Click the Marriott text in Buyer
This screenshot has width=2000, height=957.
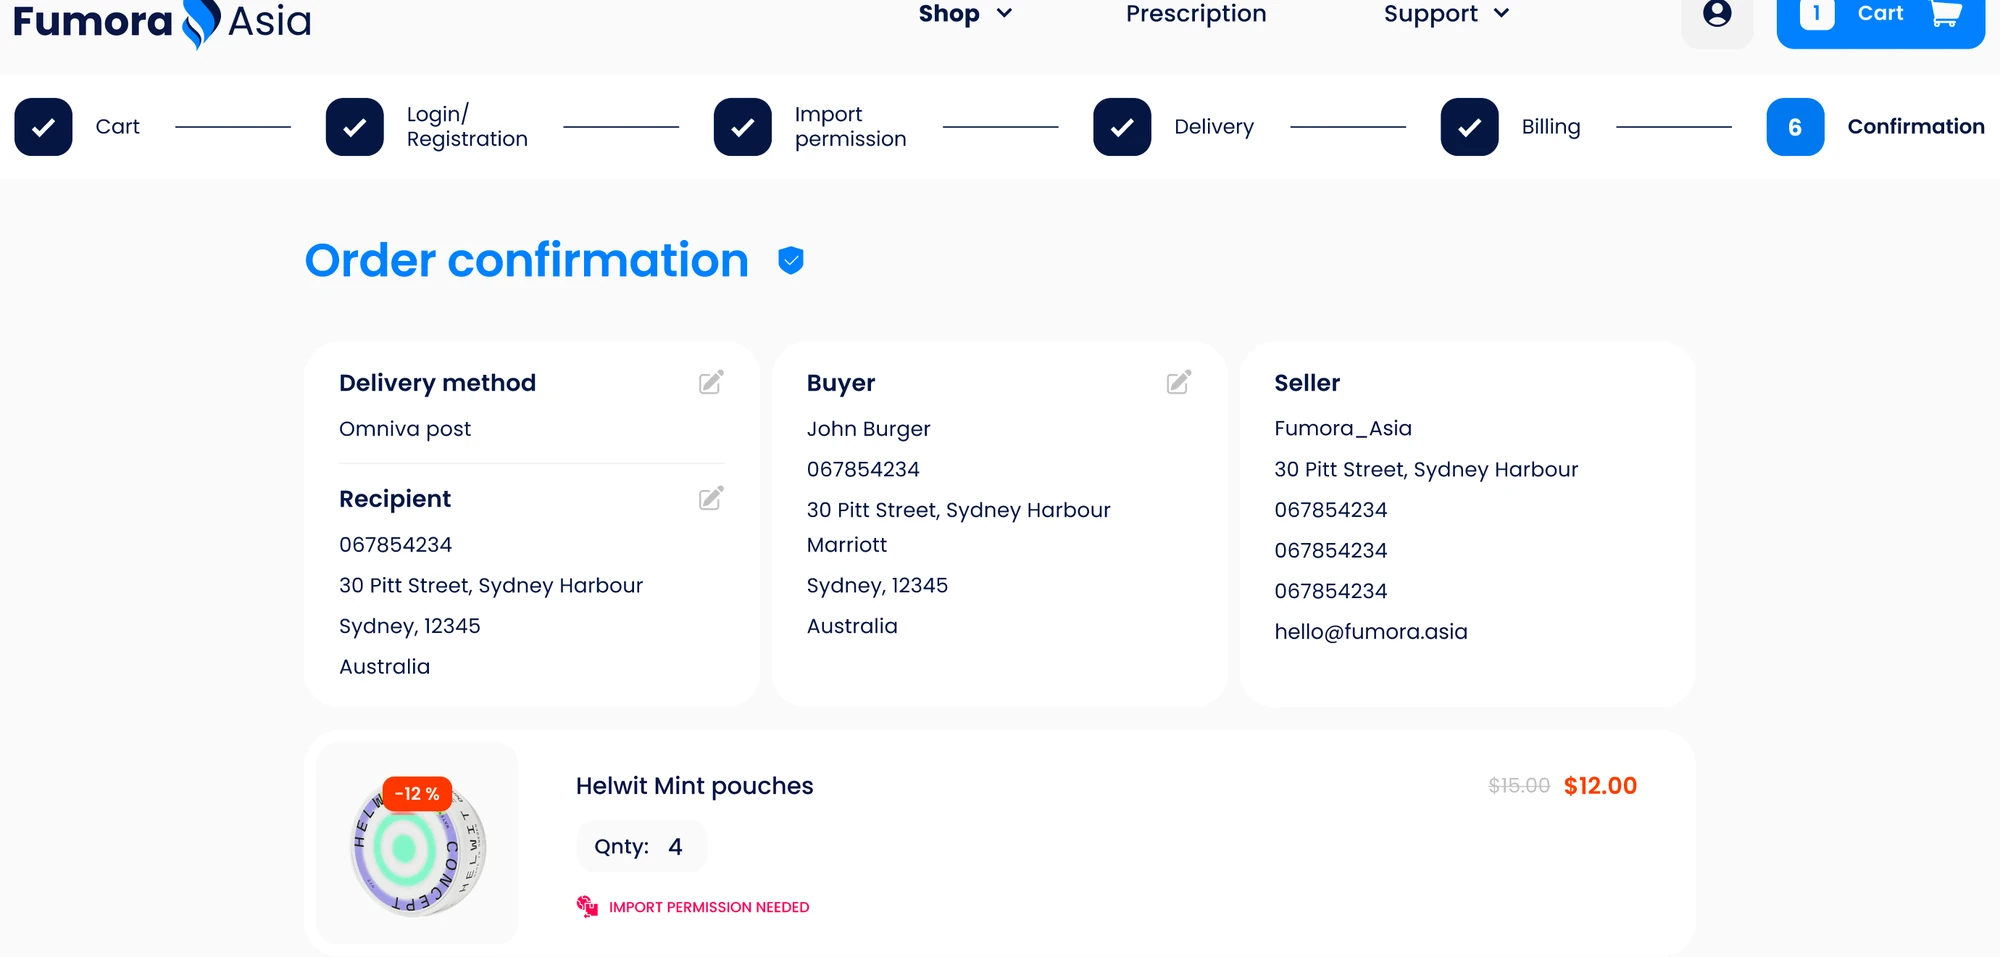[x=847, y=545]
